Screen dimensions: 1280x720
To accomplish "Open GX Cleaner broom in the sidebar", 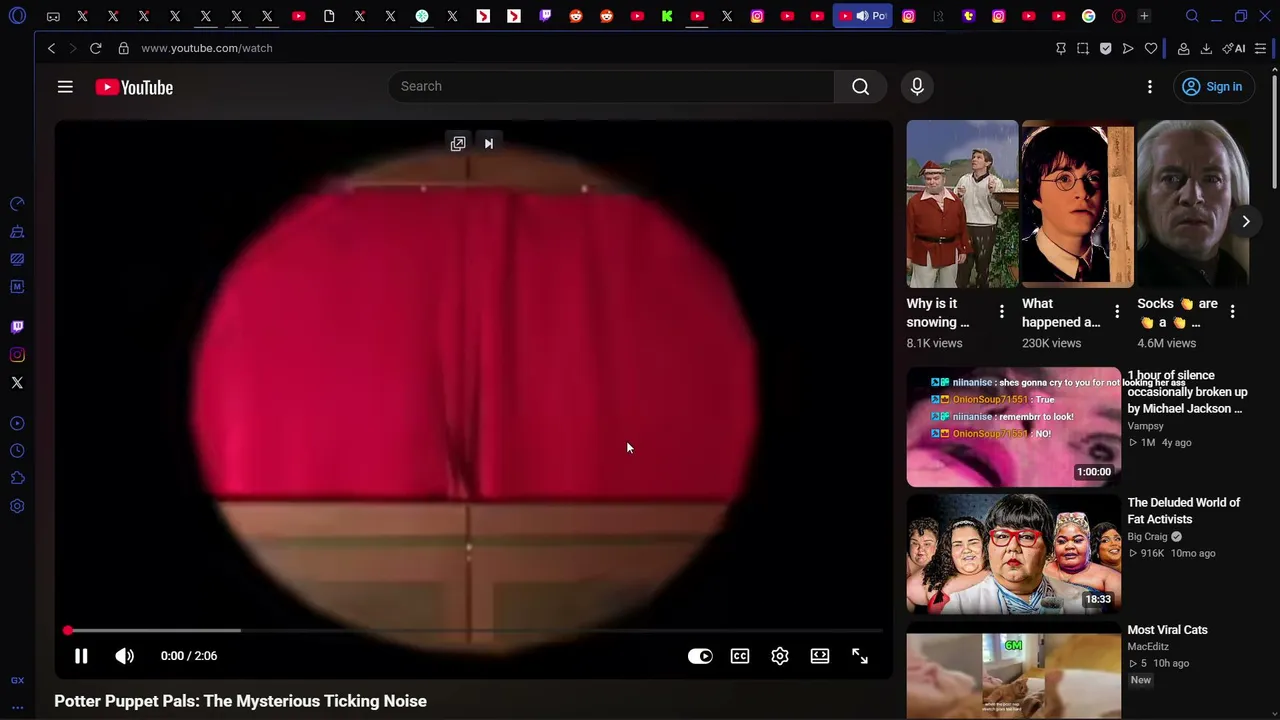I will click(x=17, y=232).
